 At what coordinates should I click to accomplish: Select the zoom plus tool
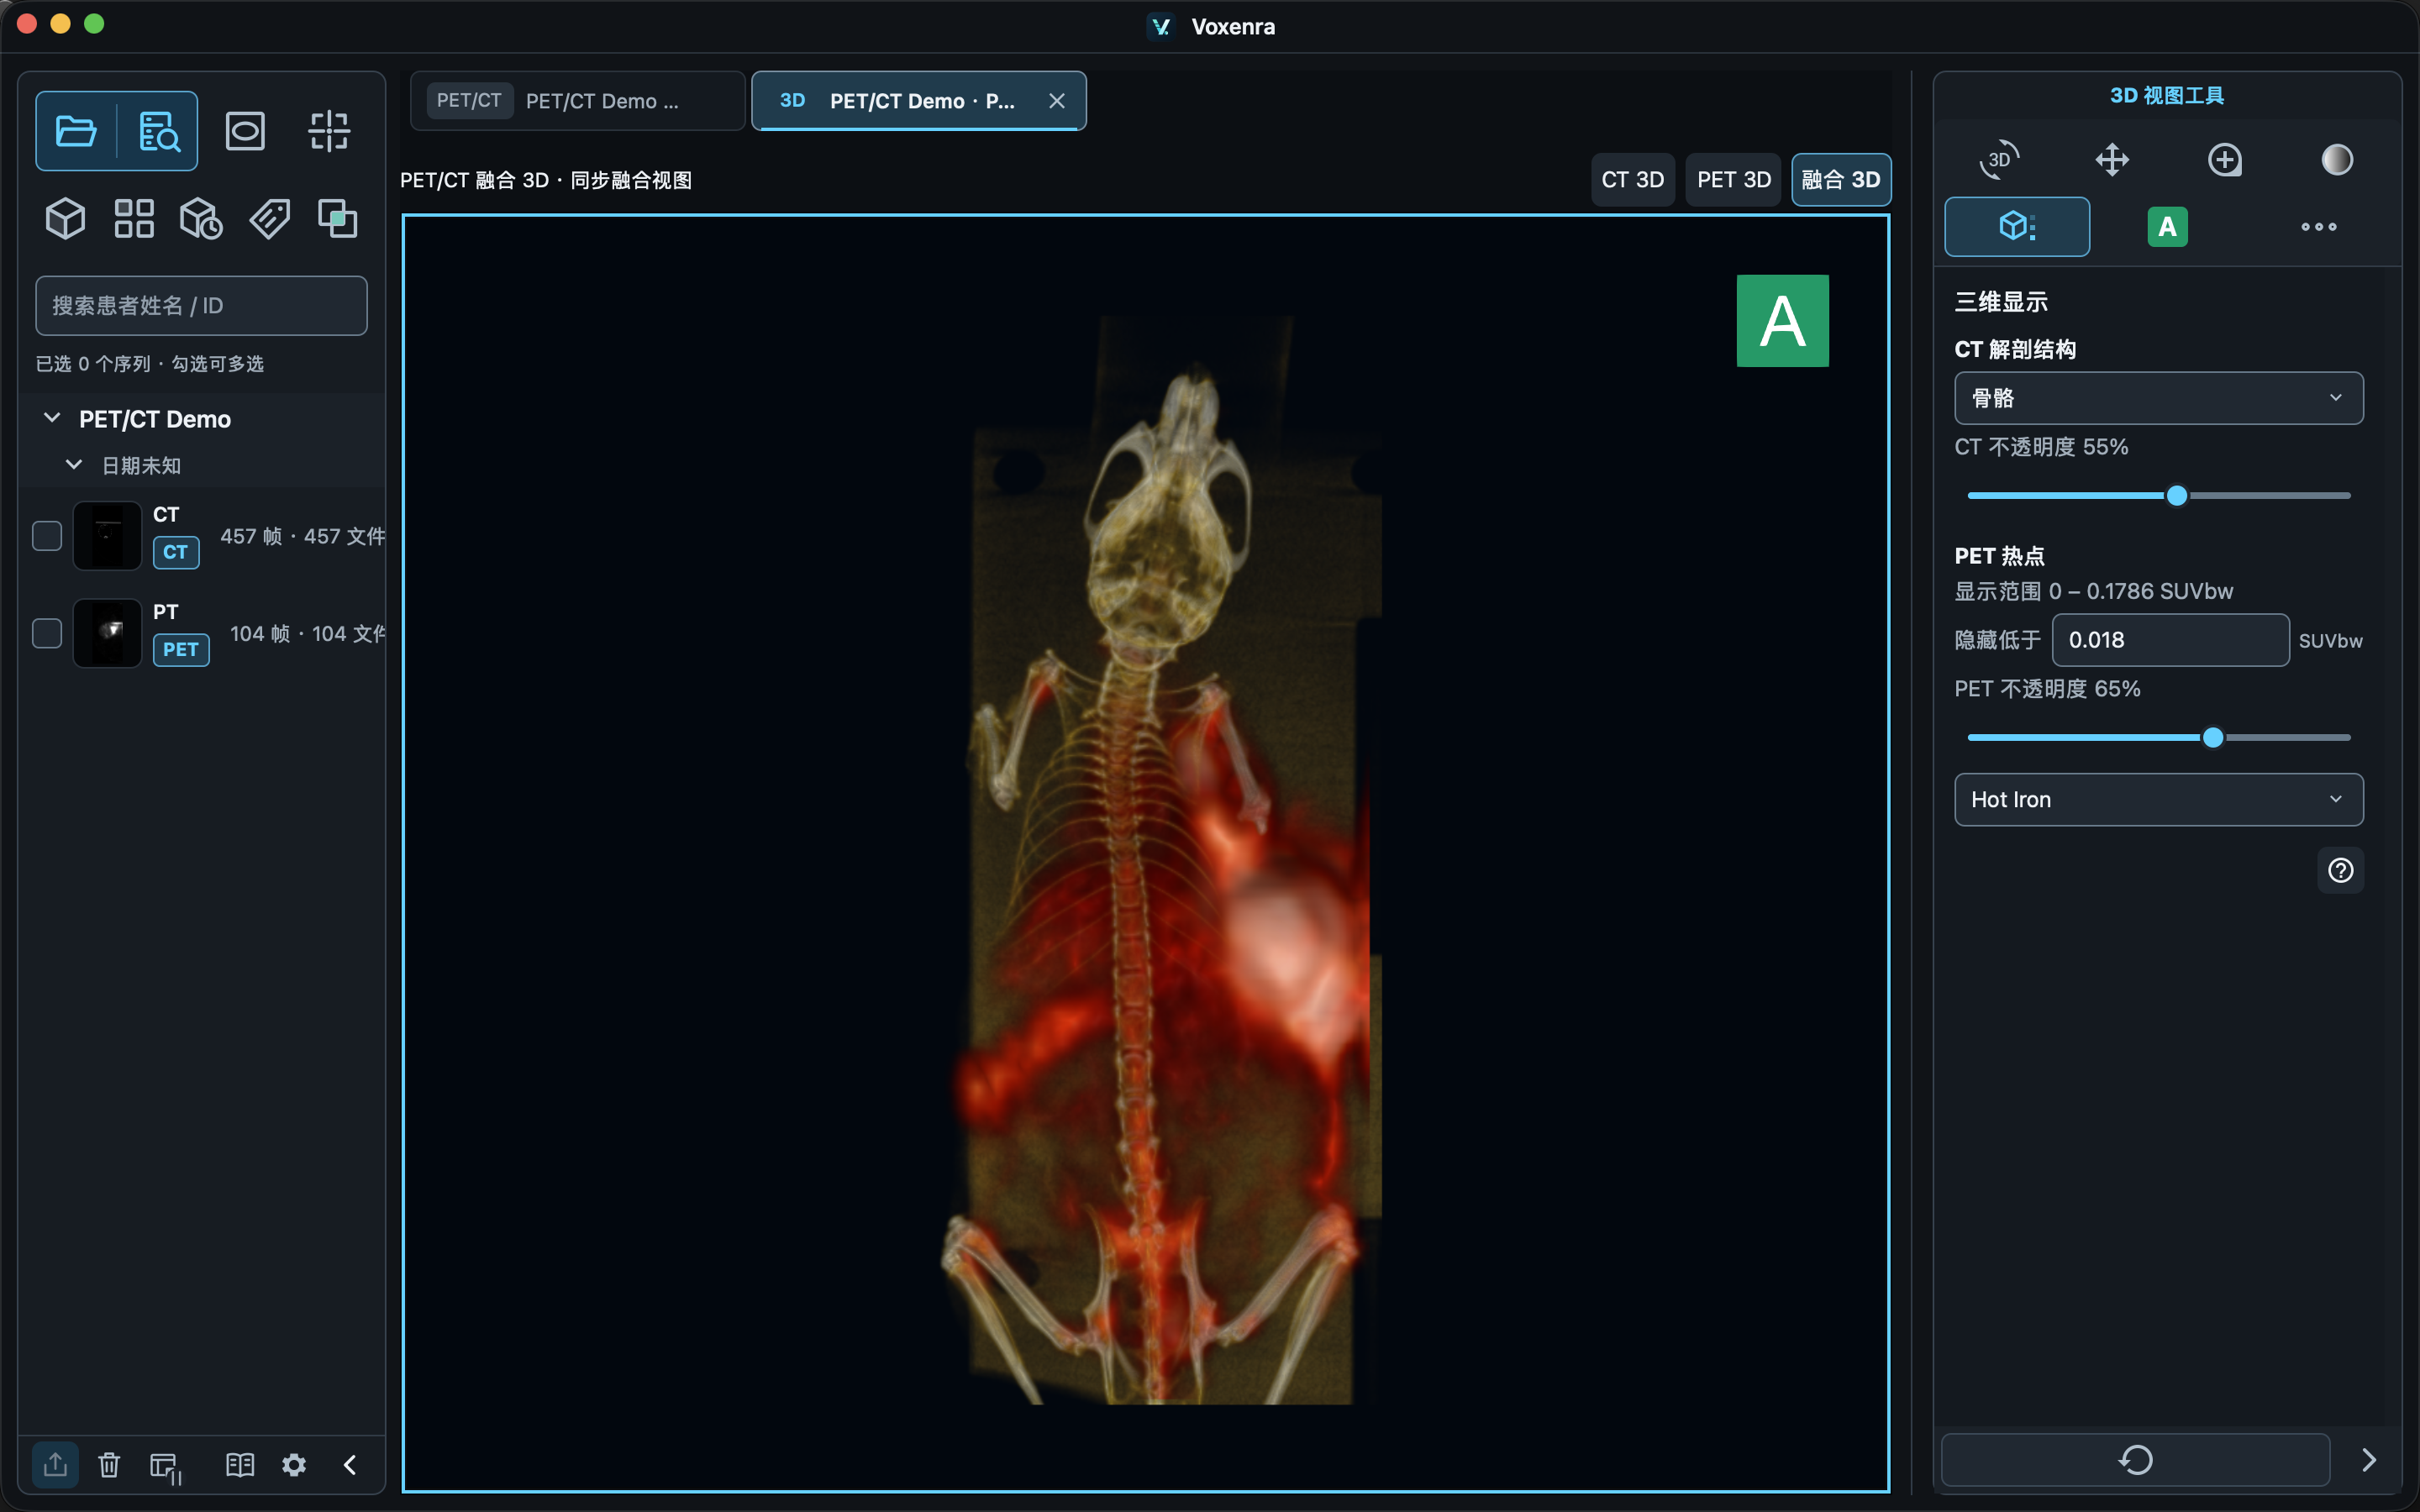[2225, 159]
